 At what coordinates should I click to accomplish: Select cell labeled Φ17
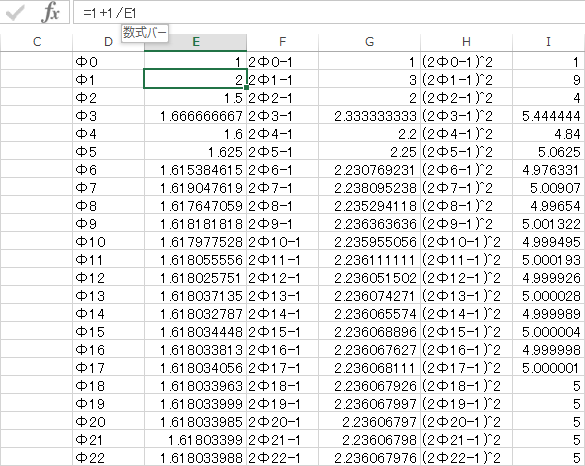click(108, 368)
